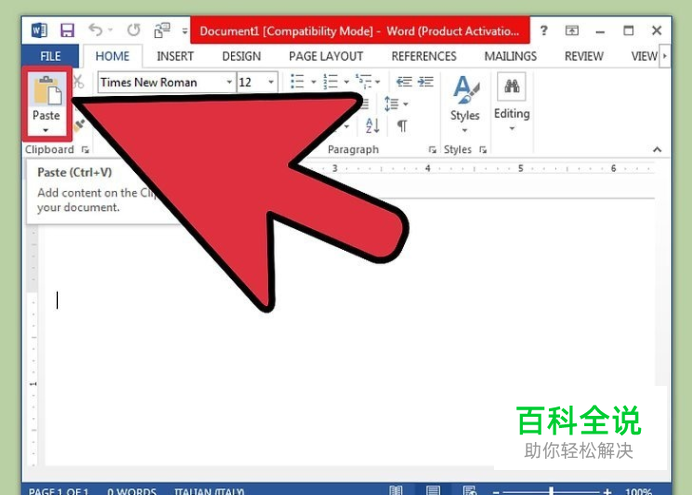Open Clipboard pane dialog launcher
The height and width of the screenshot is (495, 692).
[85, 150]
